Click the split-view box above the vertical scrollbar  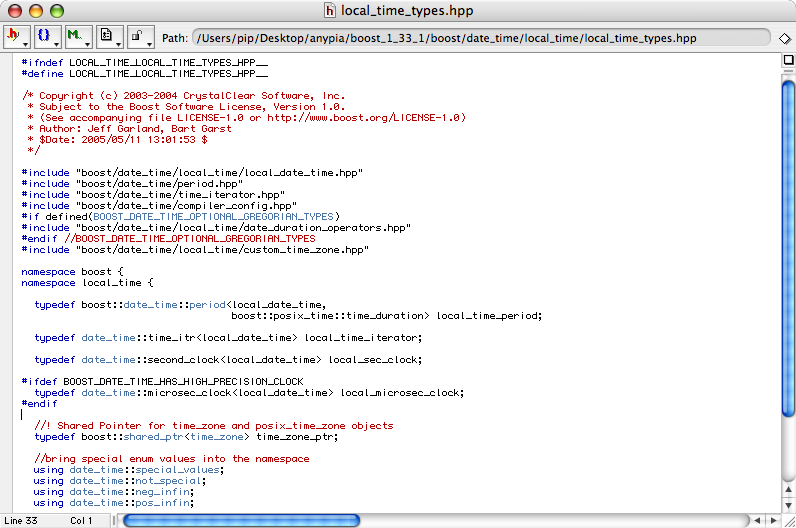click(x=788, y=60)
